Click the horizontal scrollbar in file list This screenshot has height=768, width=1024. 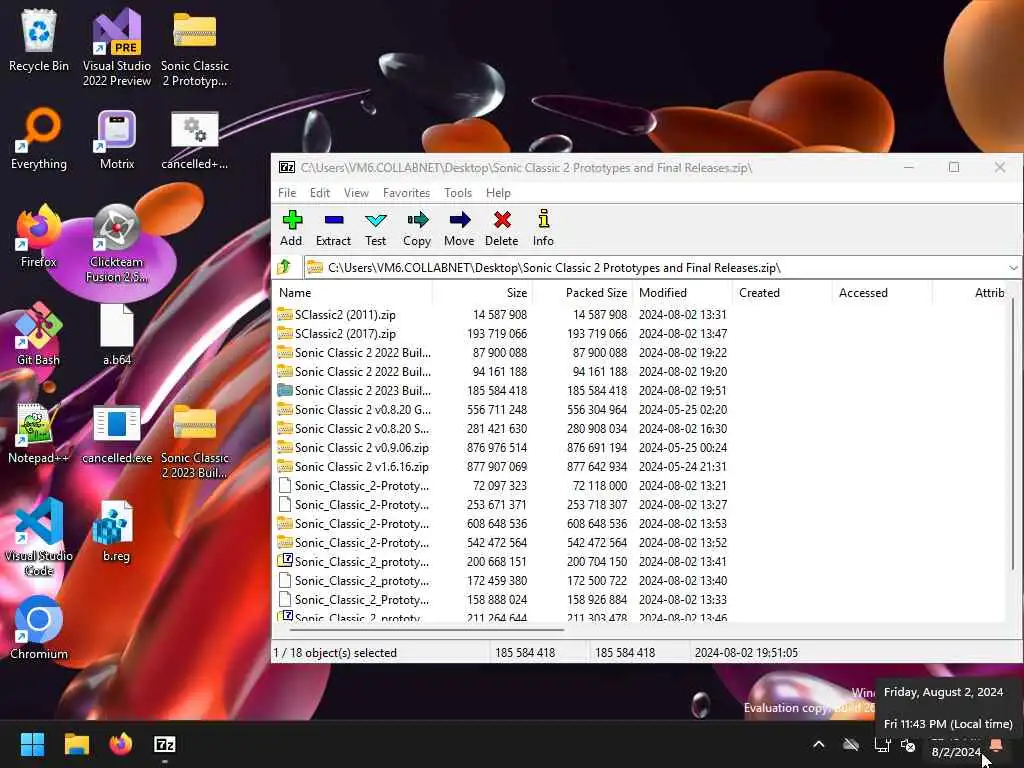click(x=426, y=630)
